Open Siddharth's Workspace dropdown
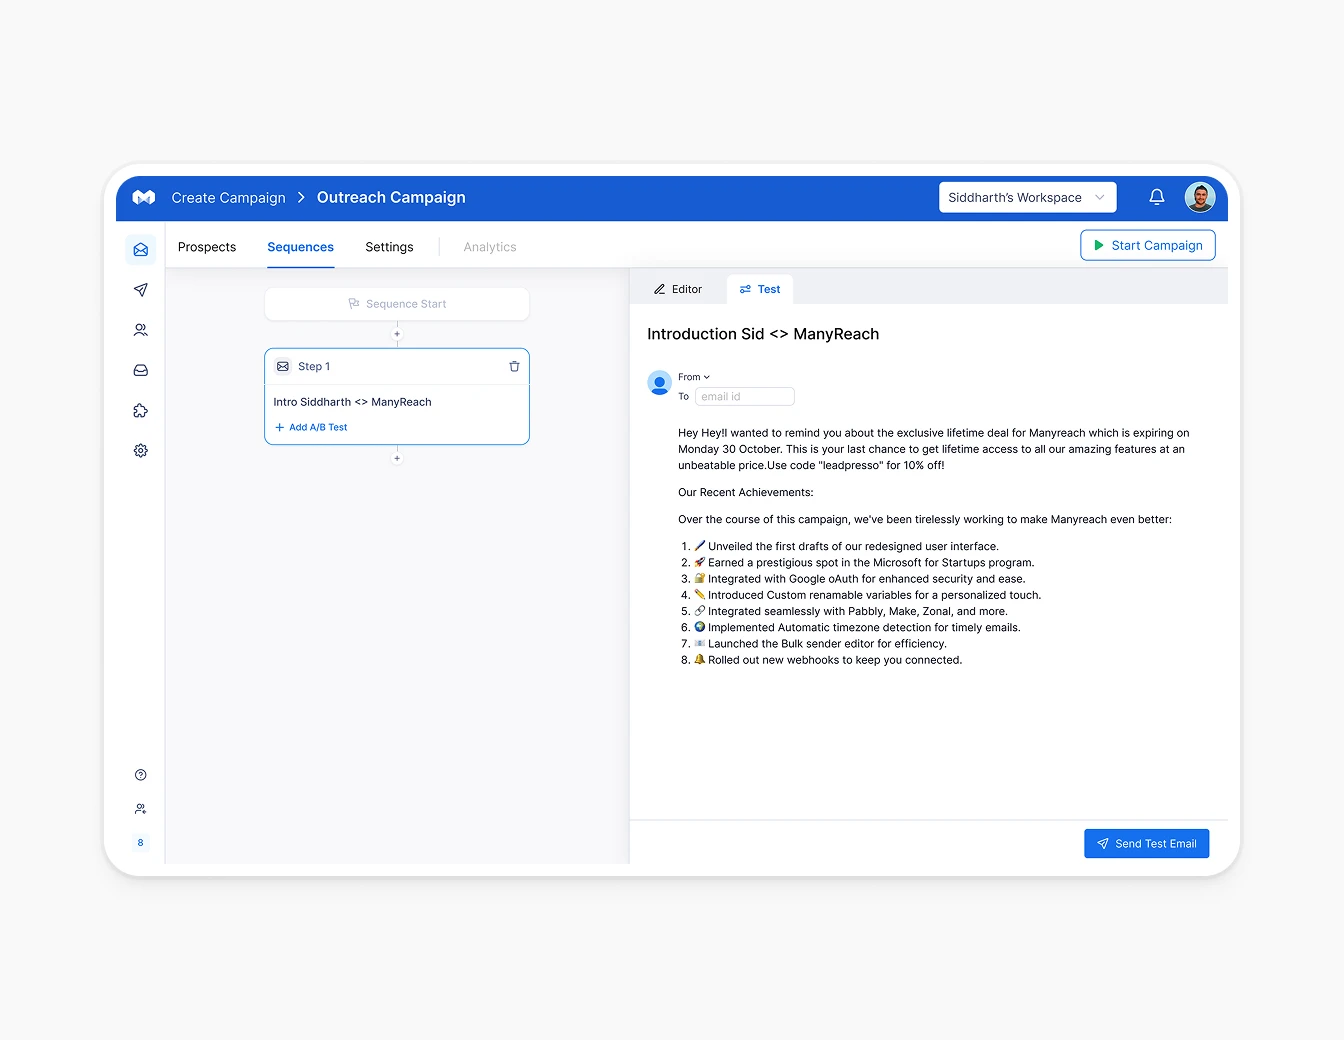Screen dimensions: 1344x1040 (1027, 197)
